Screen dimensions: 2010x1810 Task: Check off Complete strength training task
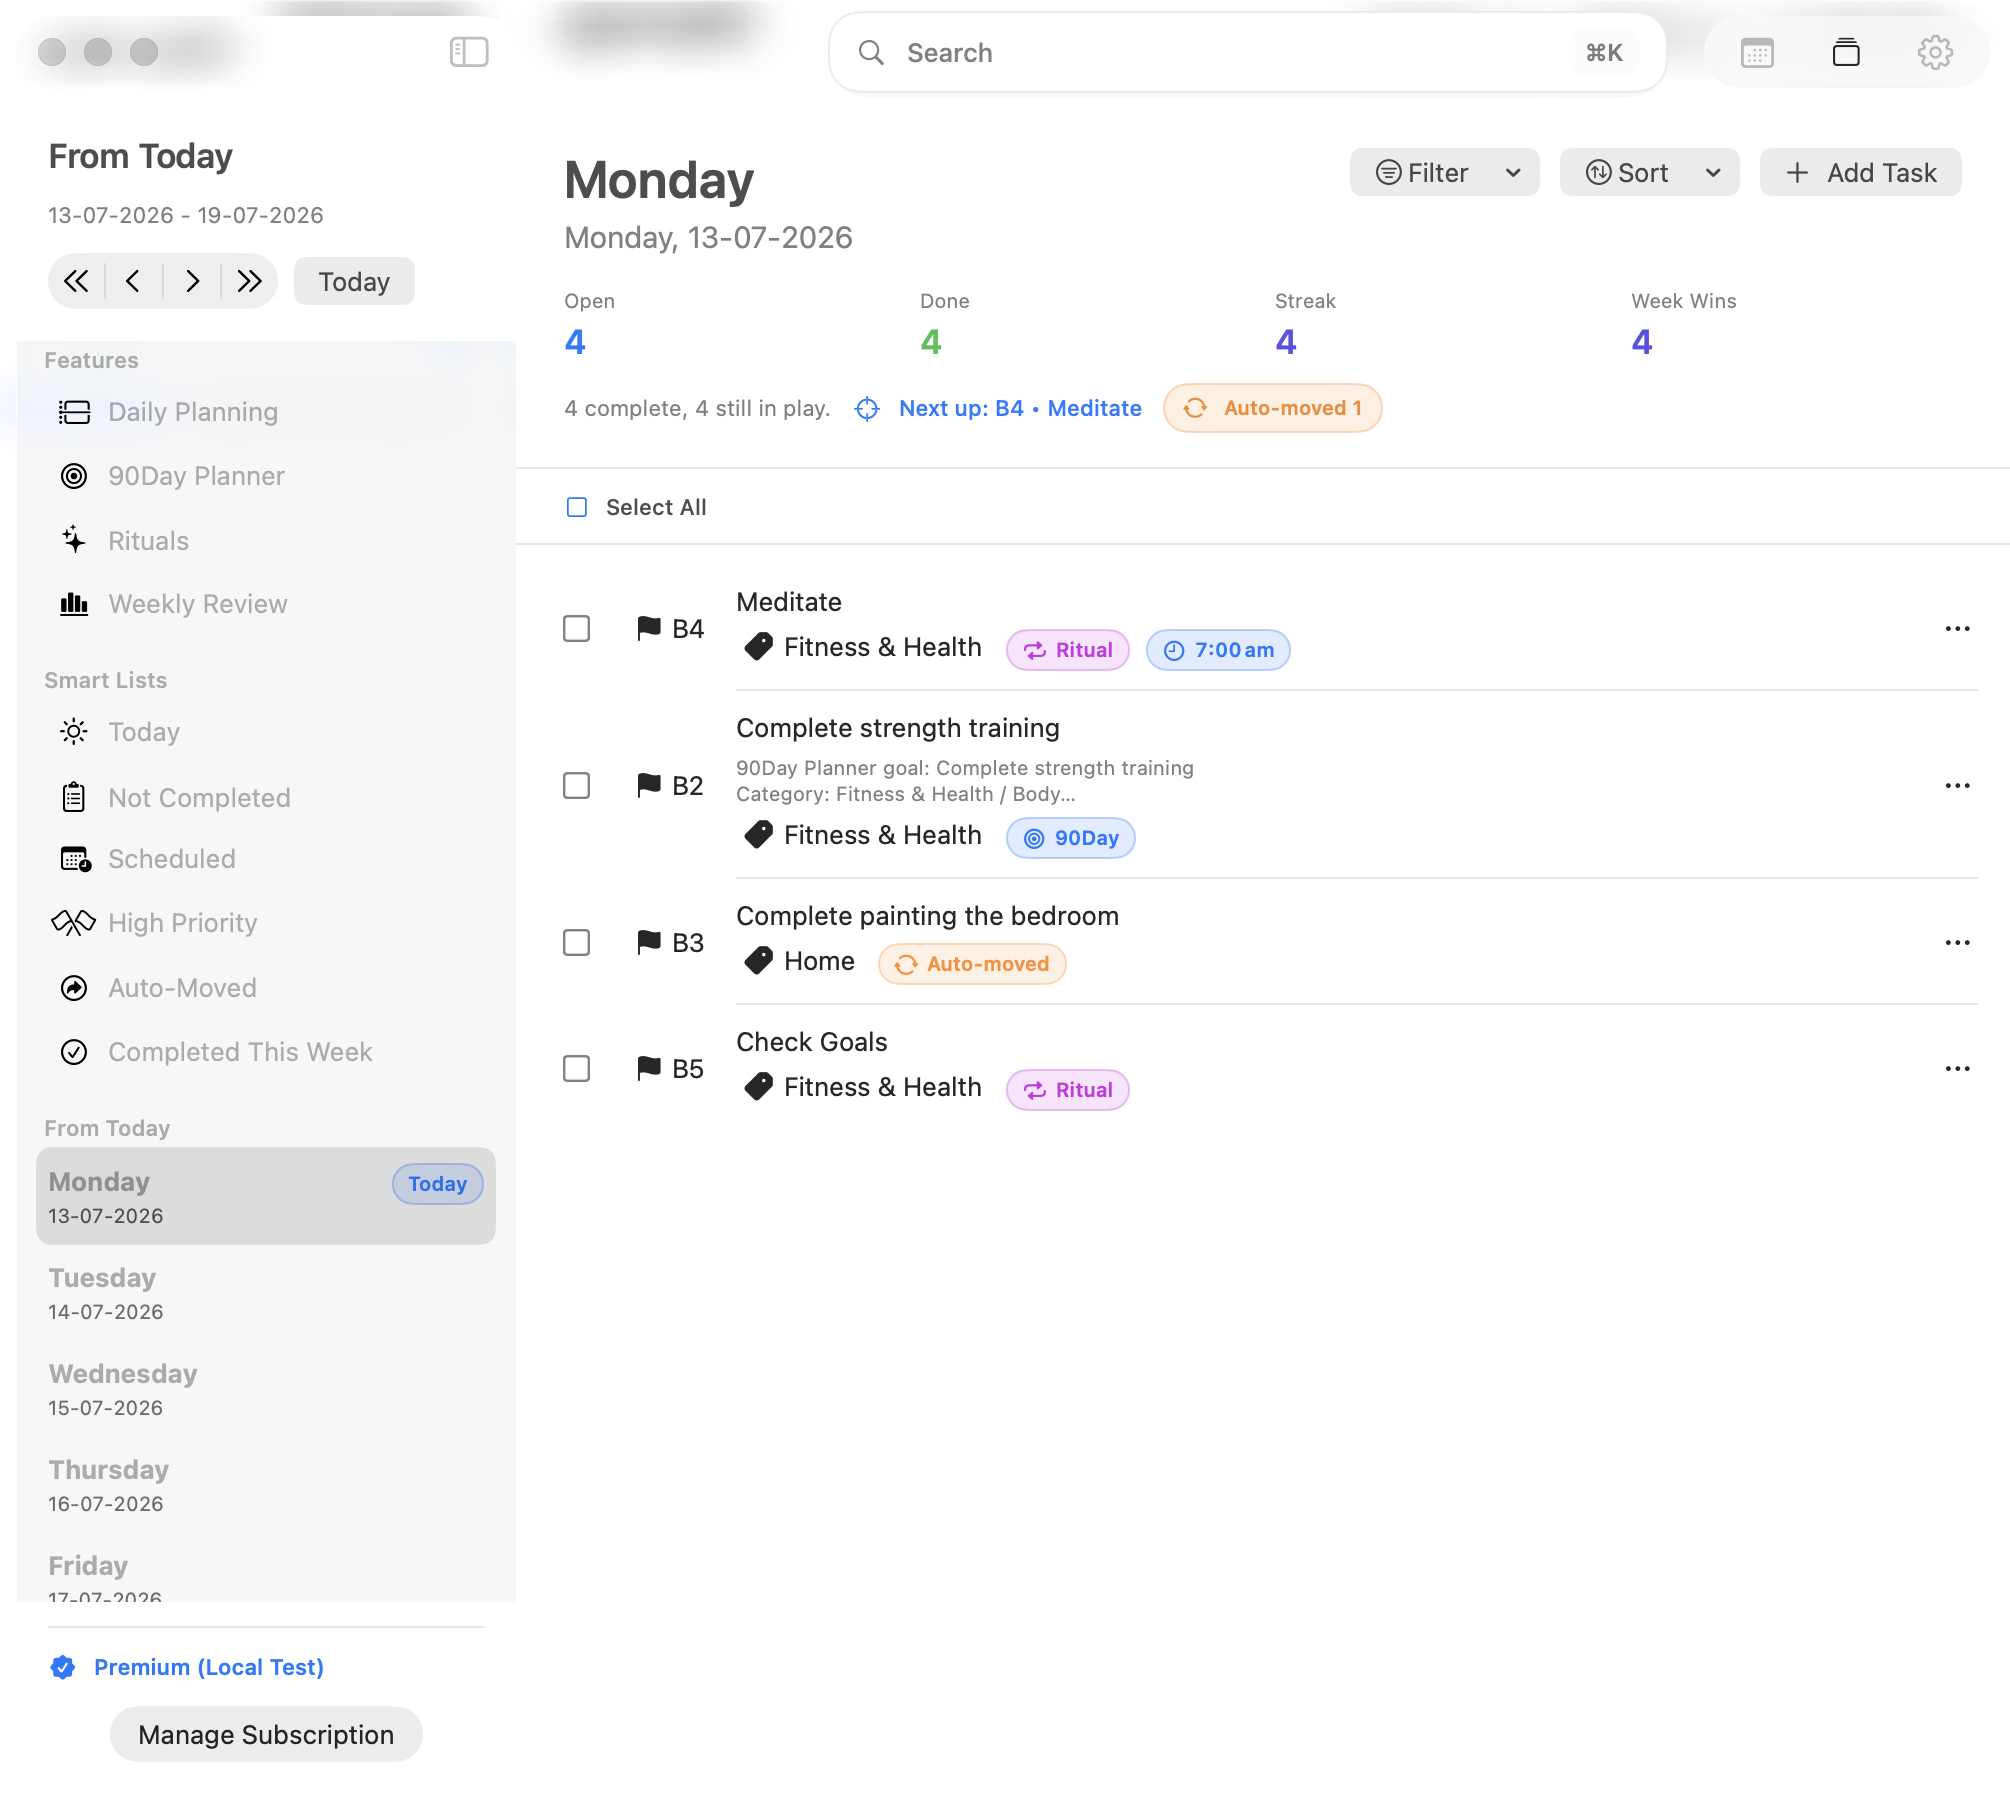tap(577, 786)
